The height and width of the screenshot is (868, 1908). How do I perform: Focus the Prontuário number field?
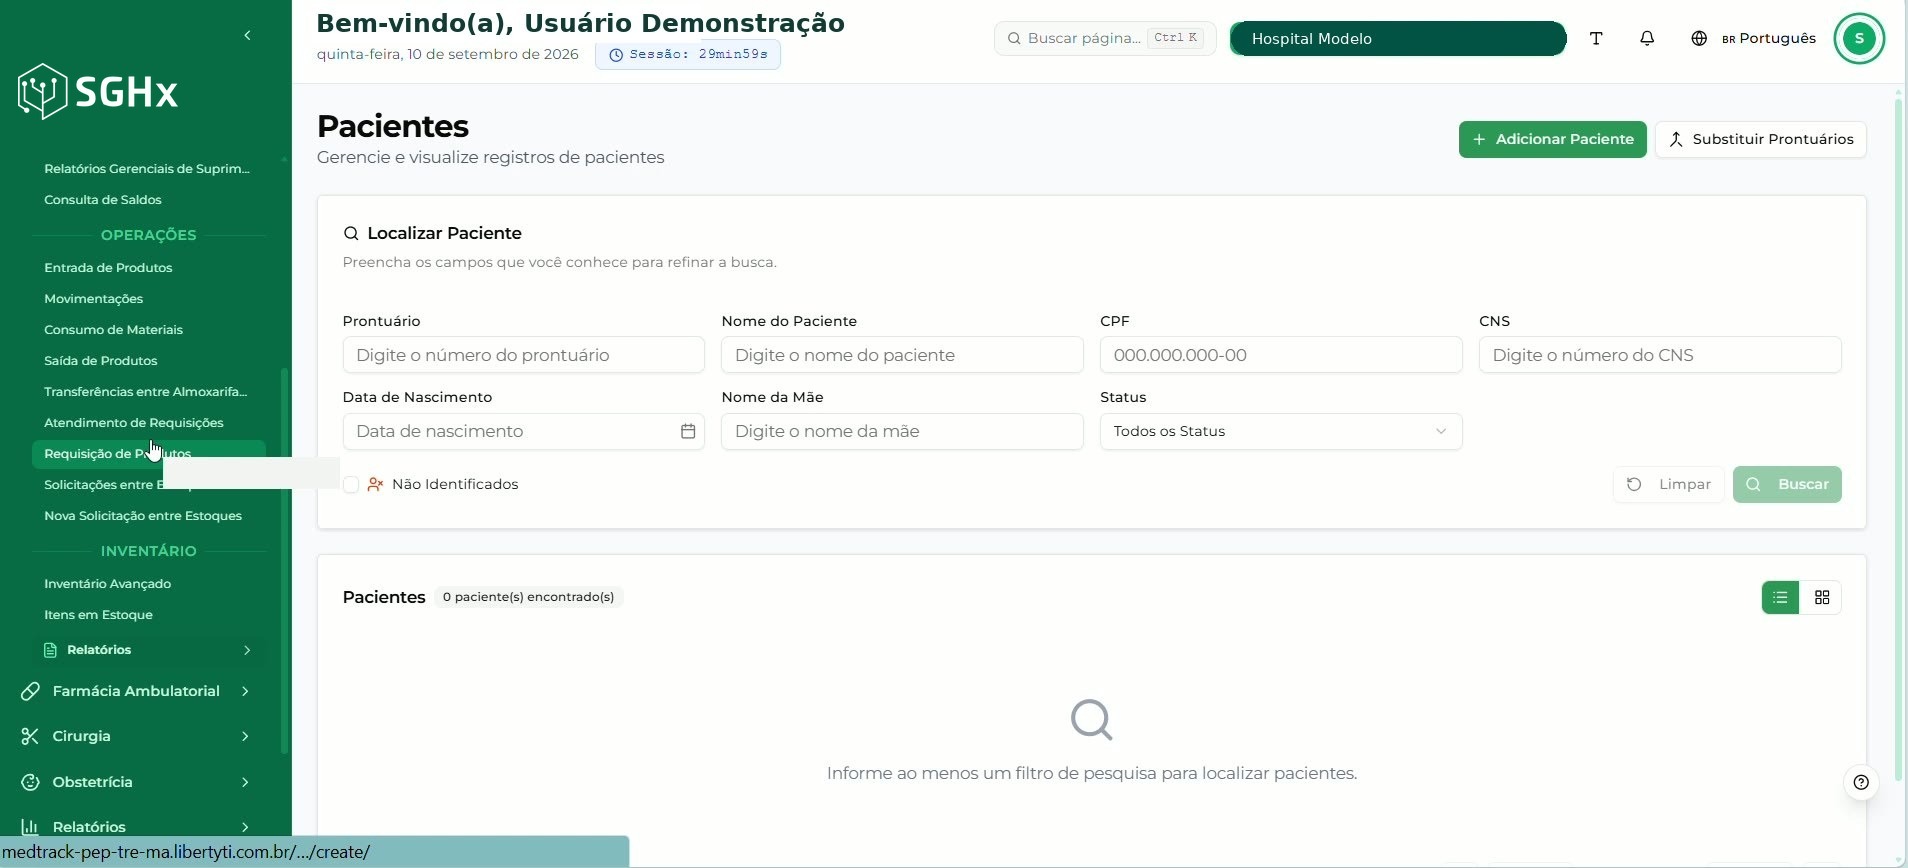coord(523,355)
